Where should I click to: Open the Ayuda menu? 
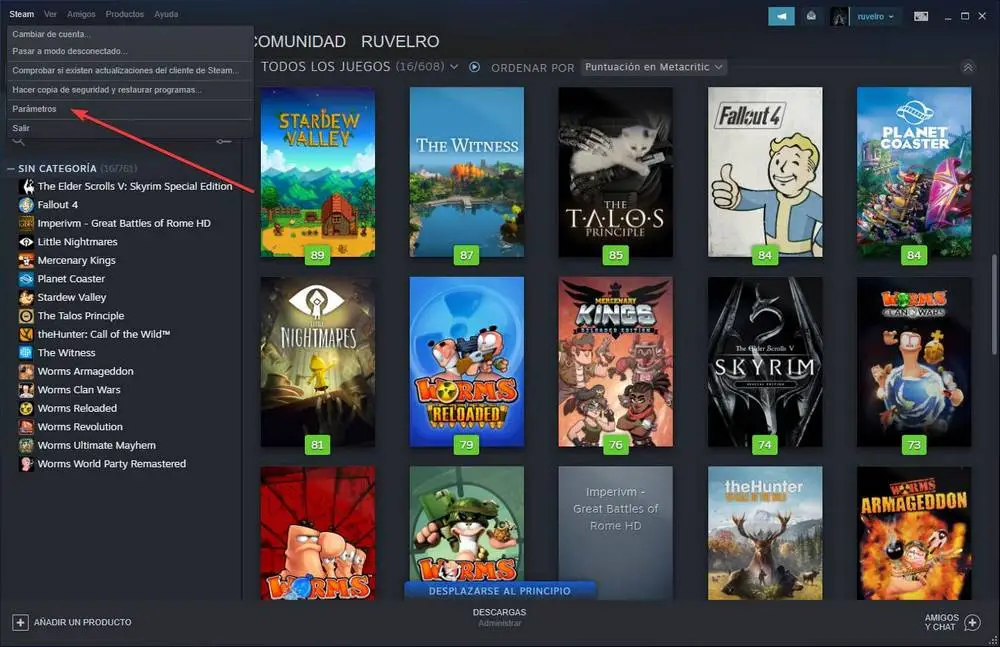(166, 14)
